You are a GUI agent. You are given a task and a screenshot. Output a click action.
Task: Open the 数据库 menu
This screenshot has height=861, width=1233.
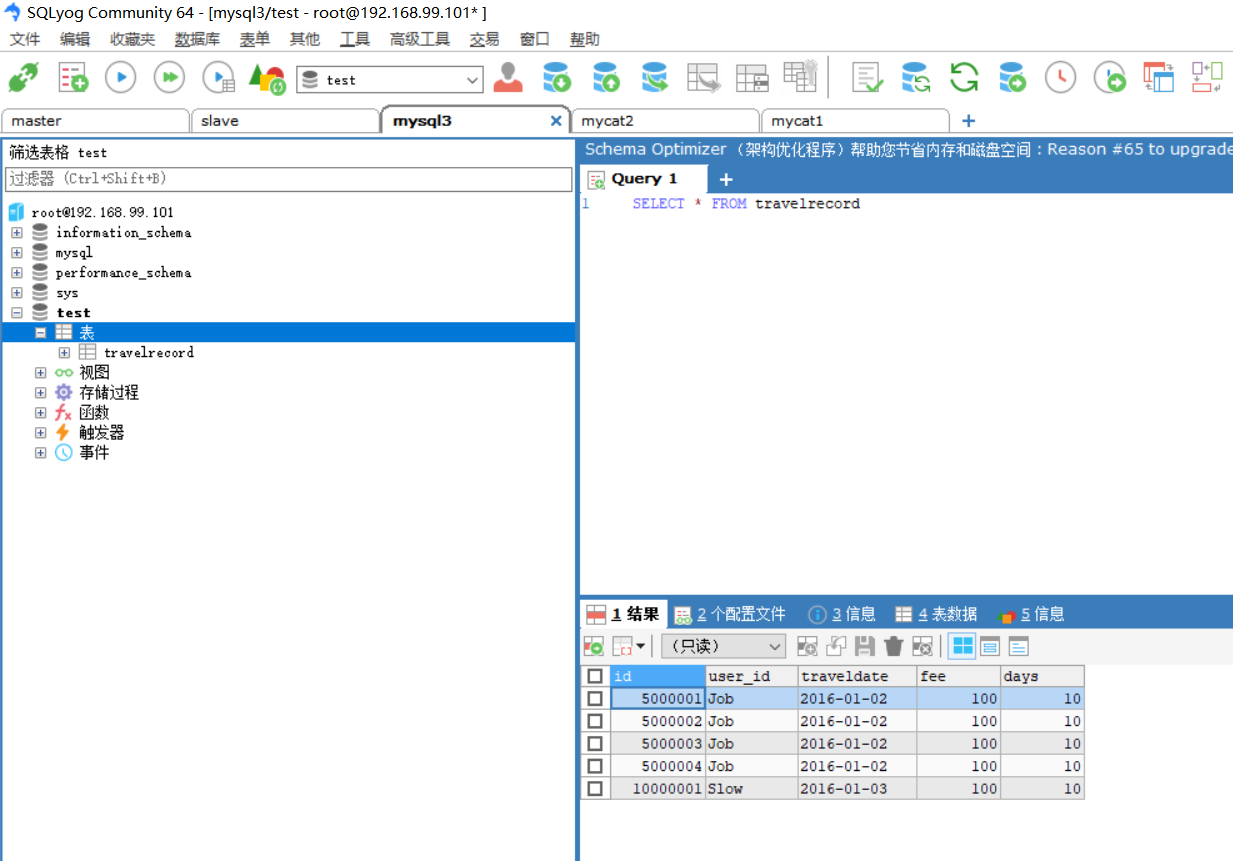pos(197,39)
